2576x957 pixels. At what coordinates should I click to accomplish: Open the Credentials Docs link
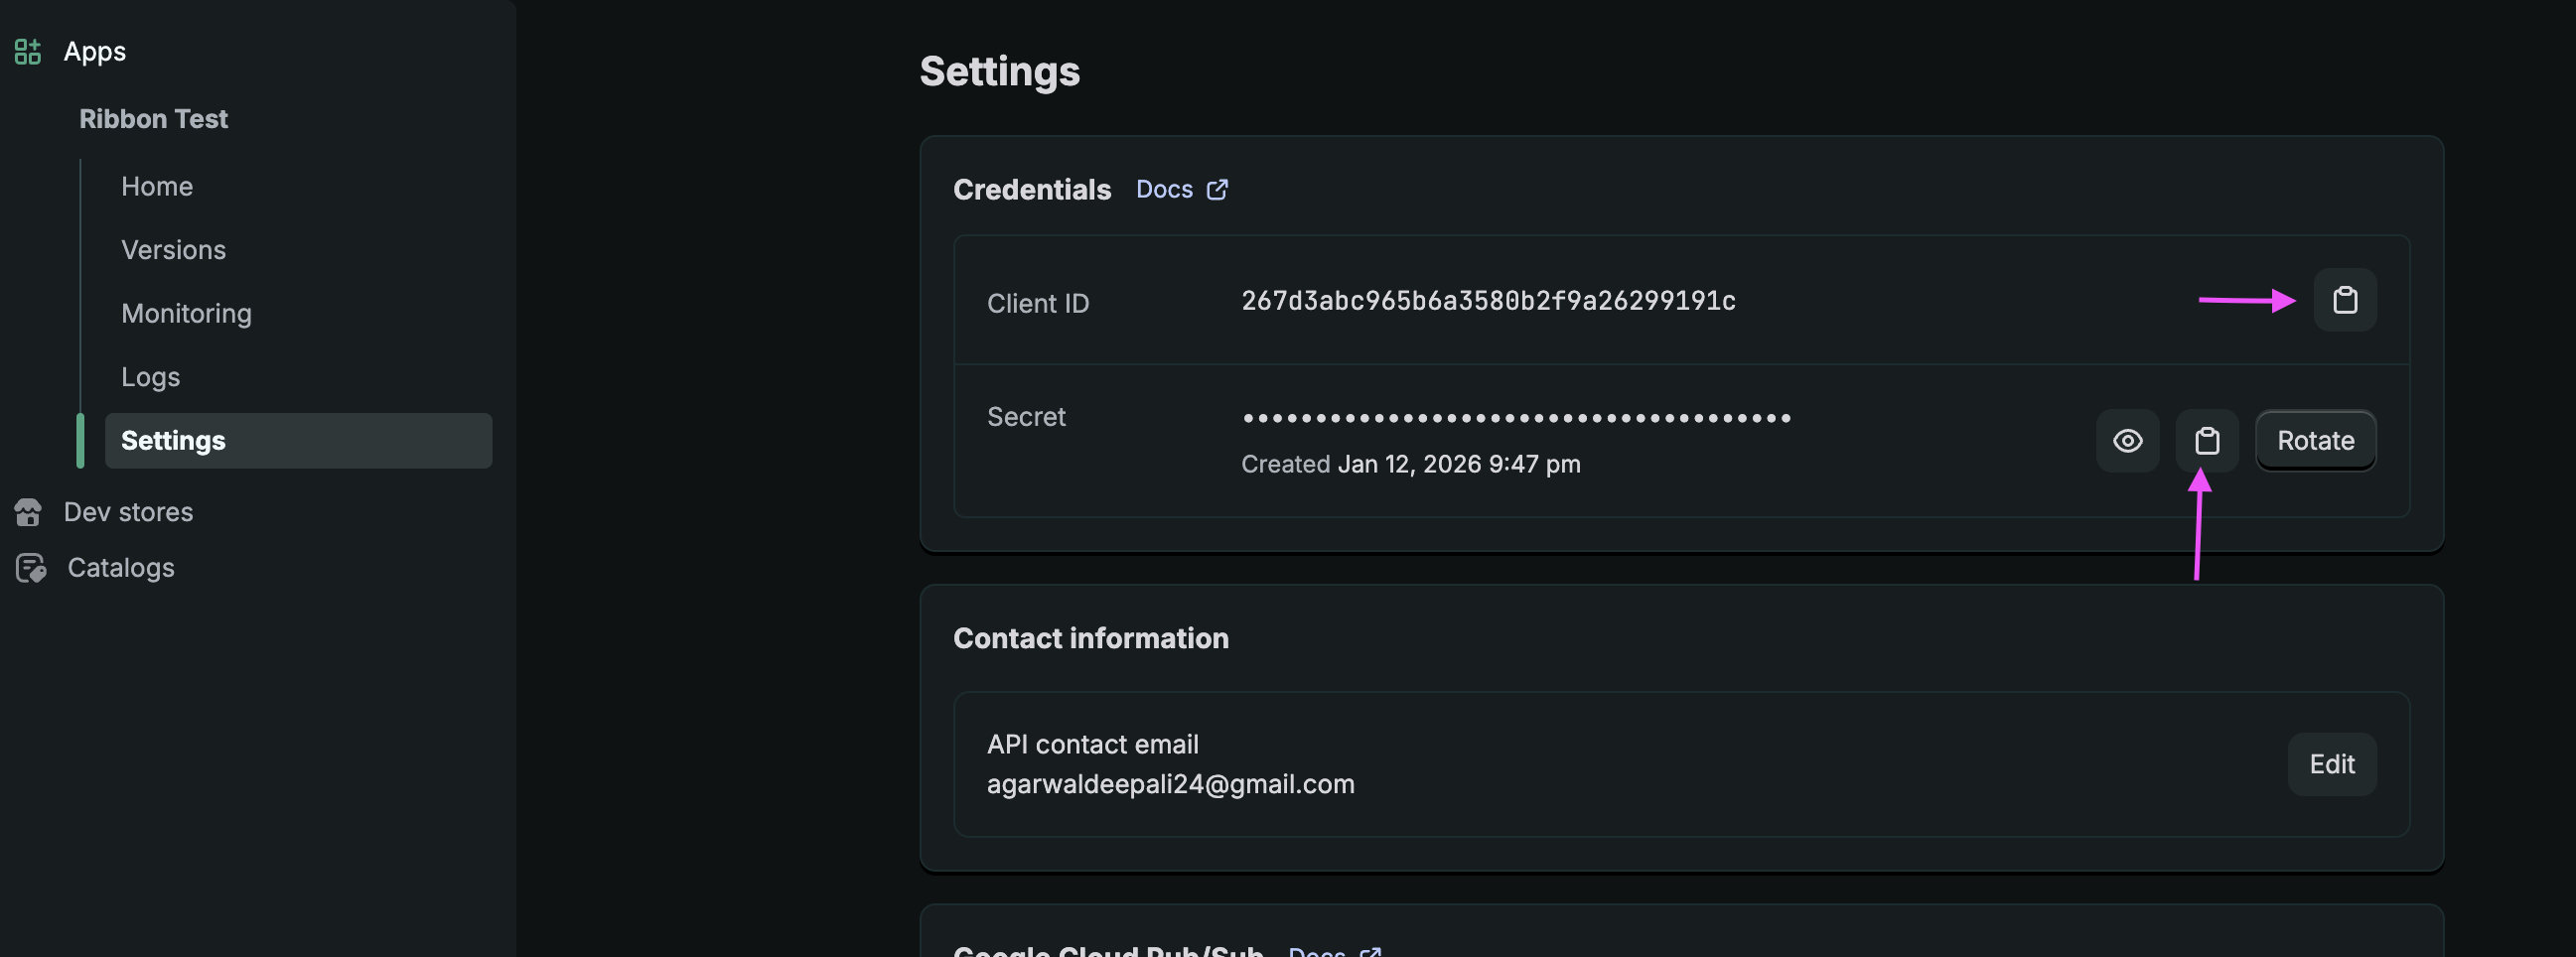click(1164, 188)
